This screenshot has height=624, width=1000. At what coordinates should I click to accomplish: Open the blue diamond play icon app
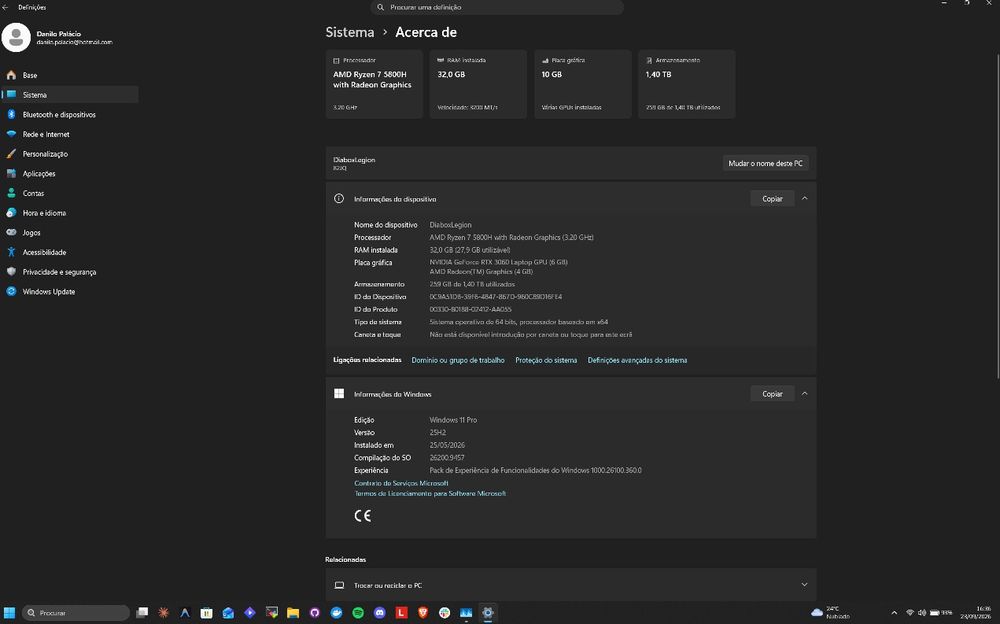[249, 613]
